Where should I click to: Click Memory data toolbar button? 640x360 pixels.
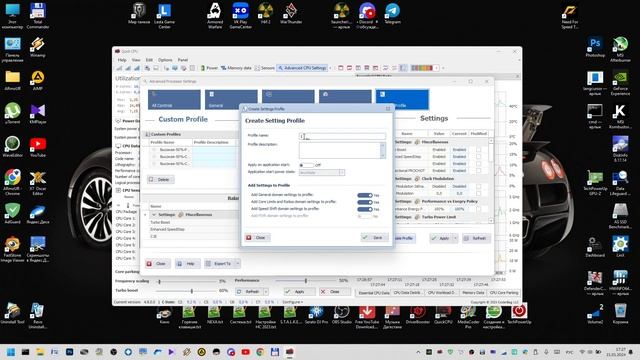pyautogui.click(x=236, y=68)
